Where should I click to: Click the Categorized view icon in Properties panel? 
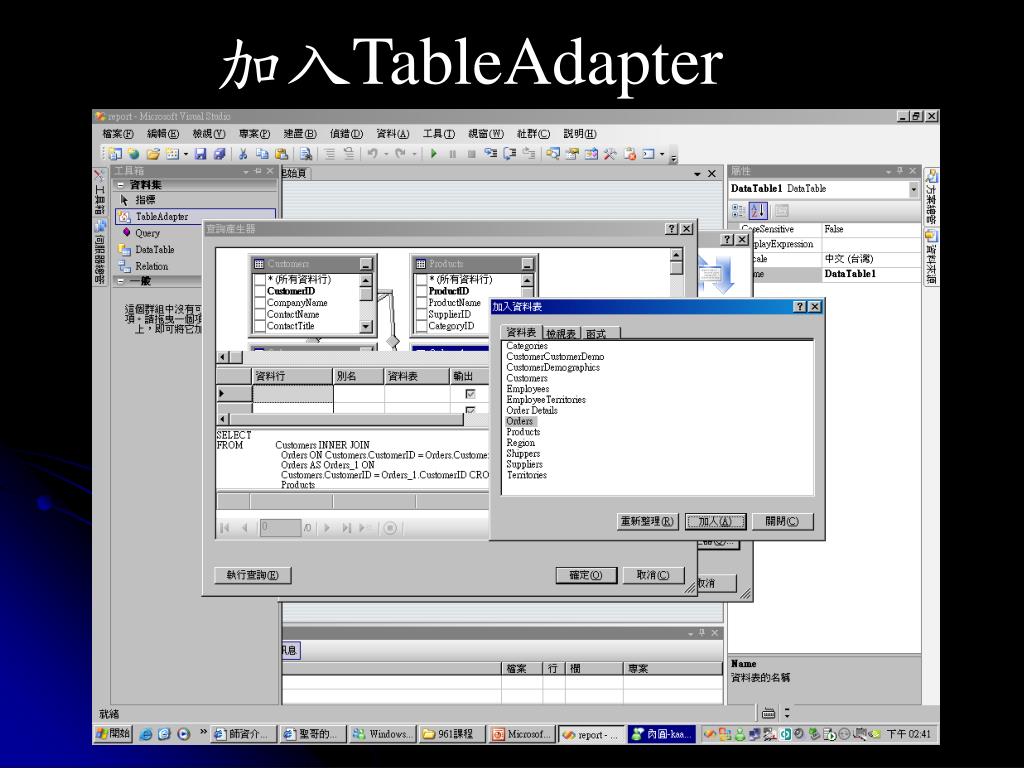tap(738, 210)
